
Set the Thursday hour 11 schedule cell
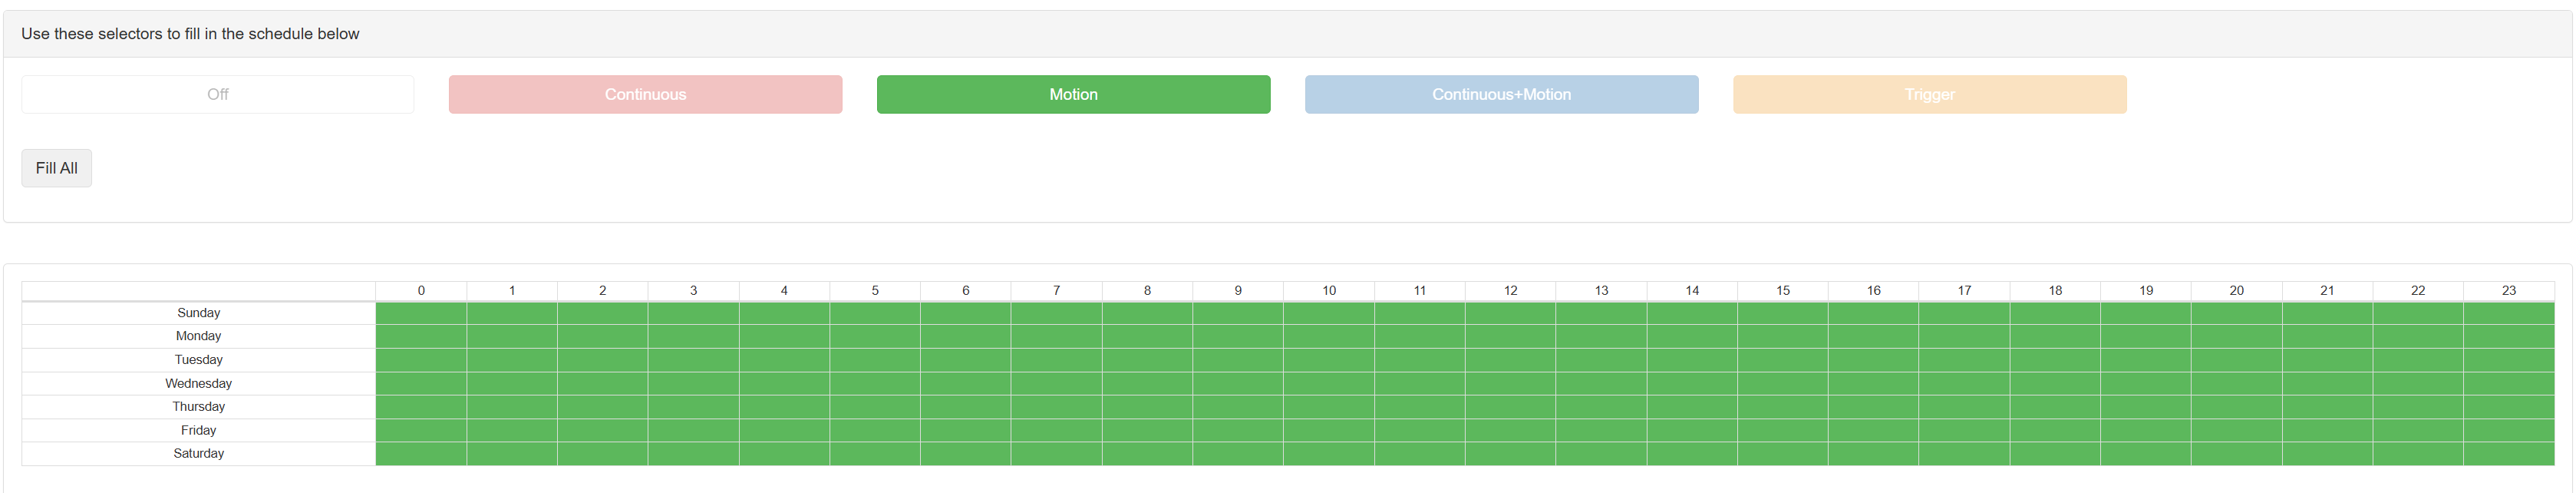pyautogui.click(x=1420, y=407)
